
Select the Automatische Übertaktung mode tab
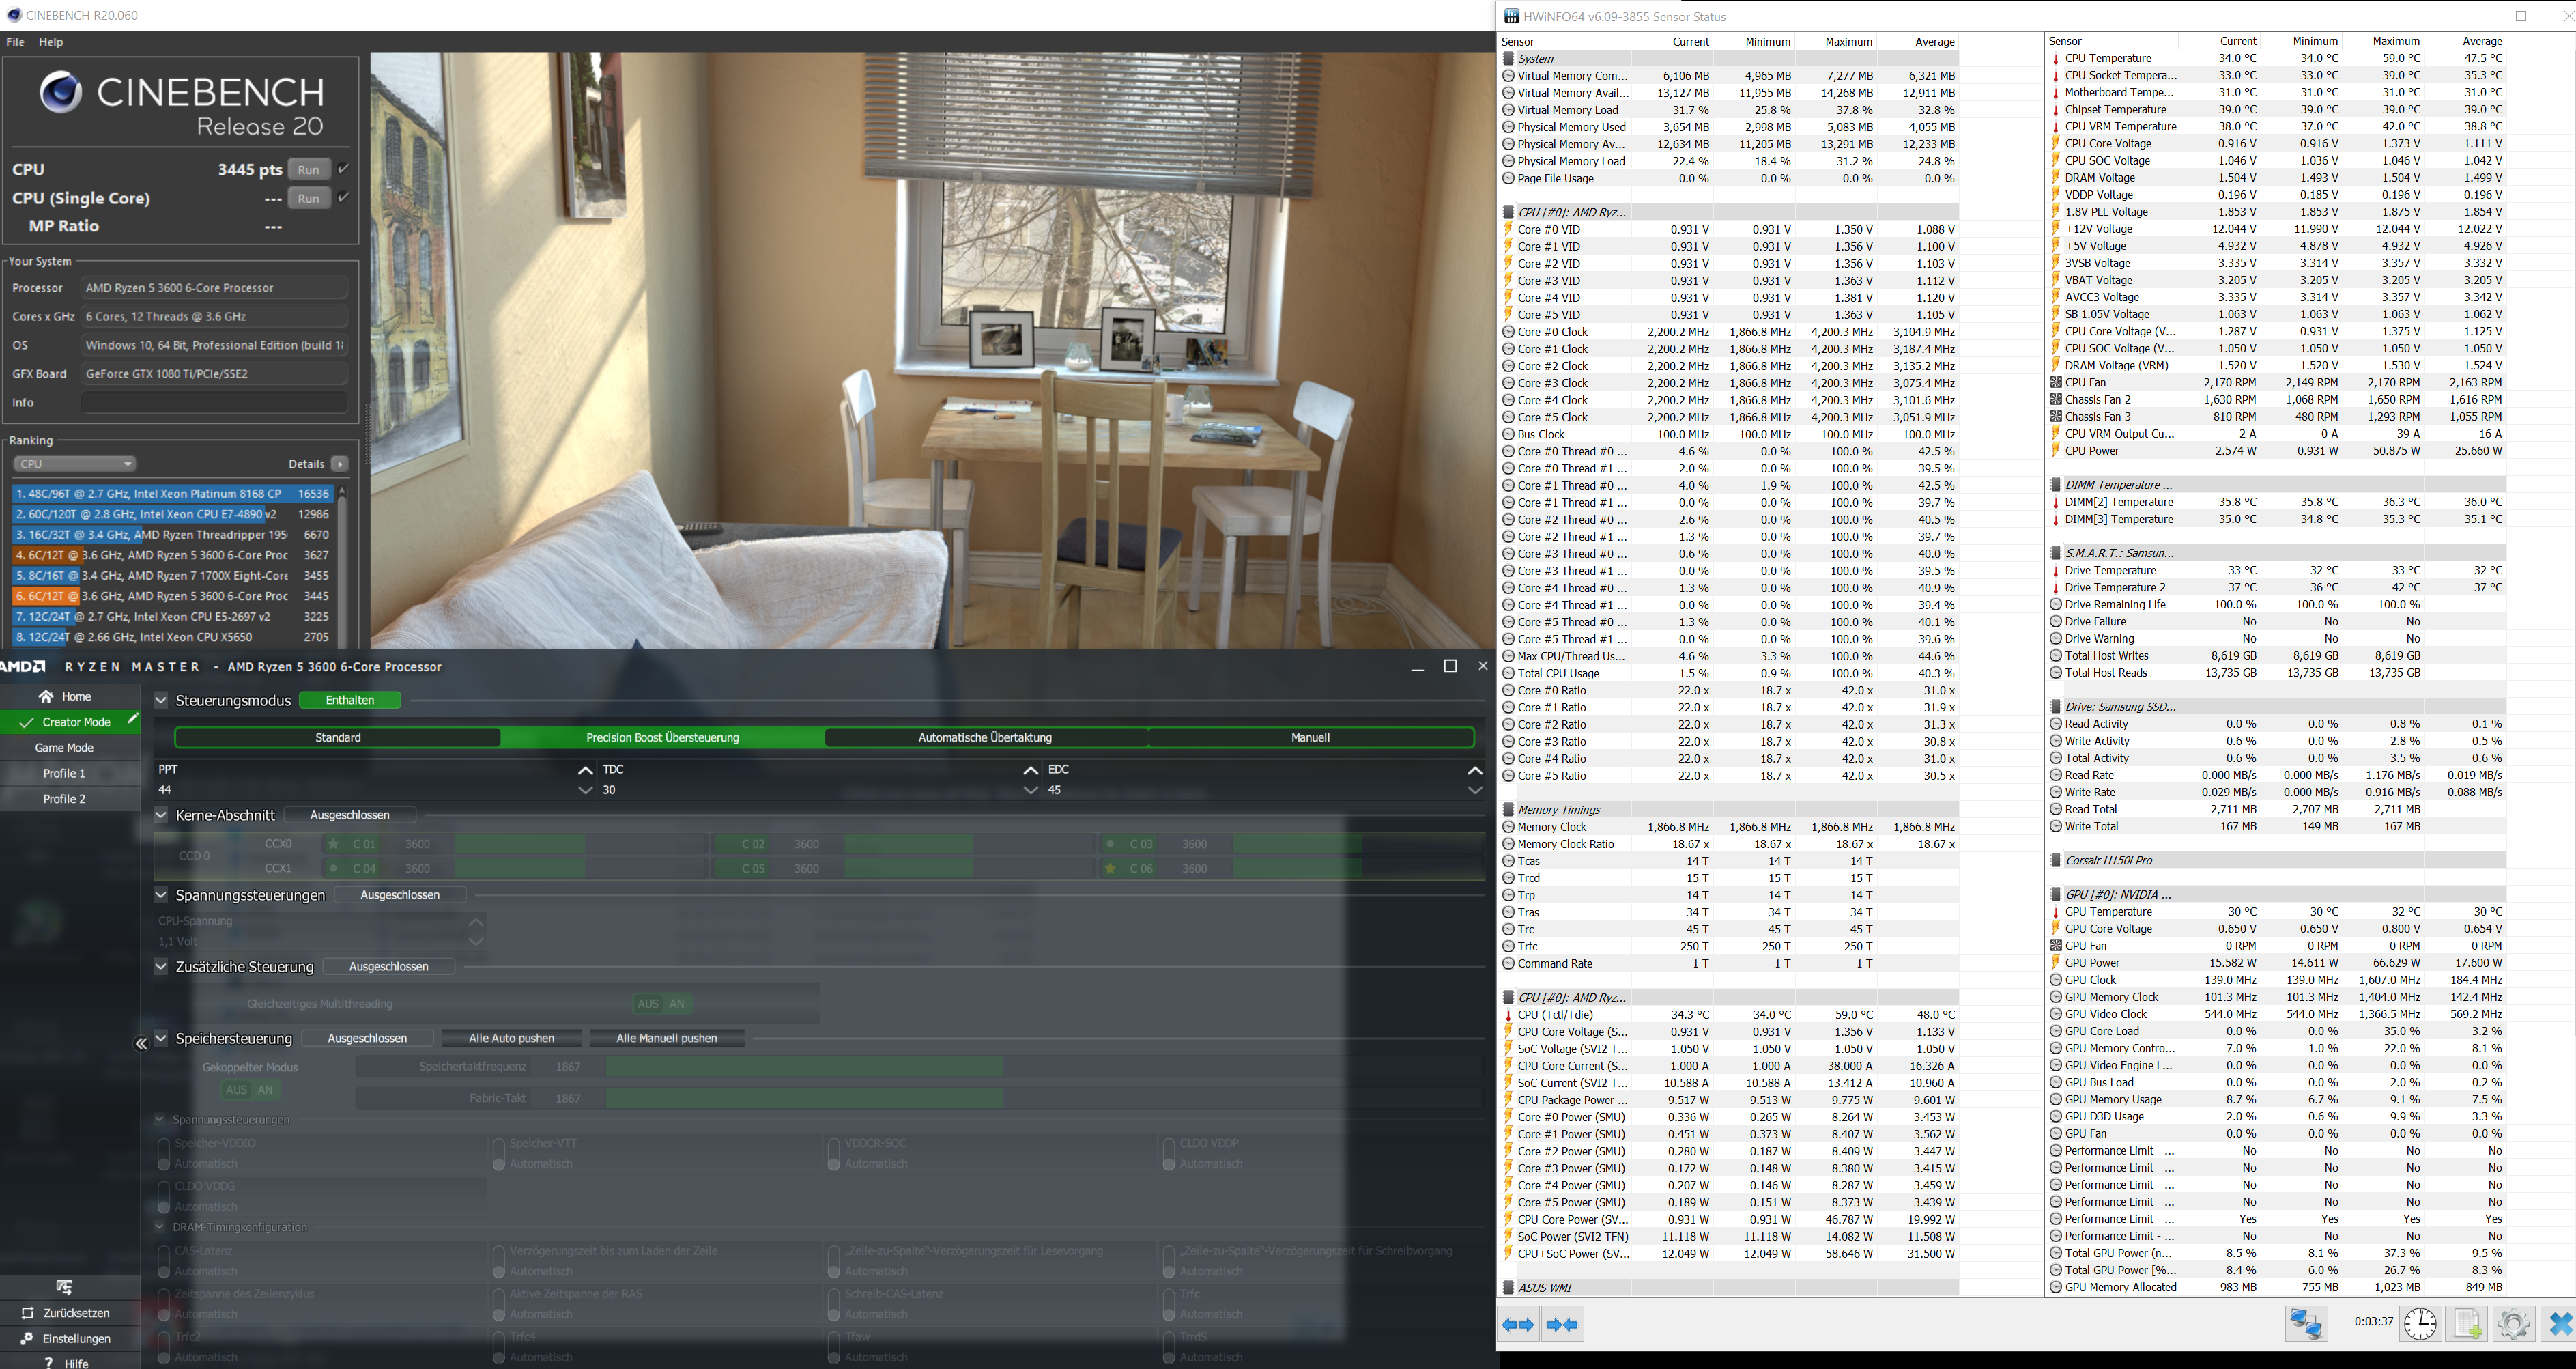(984, 737)
